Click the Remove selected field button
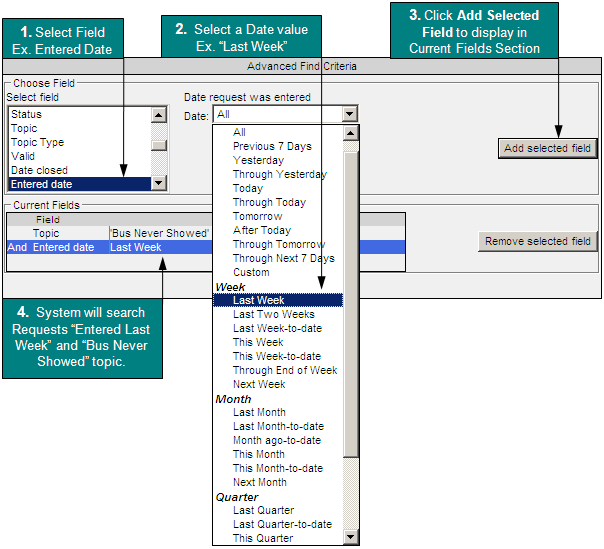The width and height of the screenshot is (604, 549). pyautogui.click(x=538, y=241)
